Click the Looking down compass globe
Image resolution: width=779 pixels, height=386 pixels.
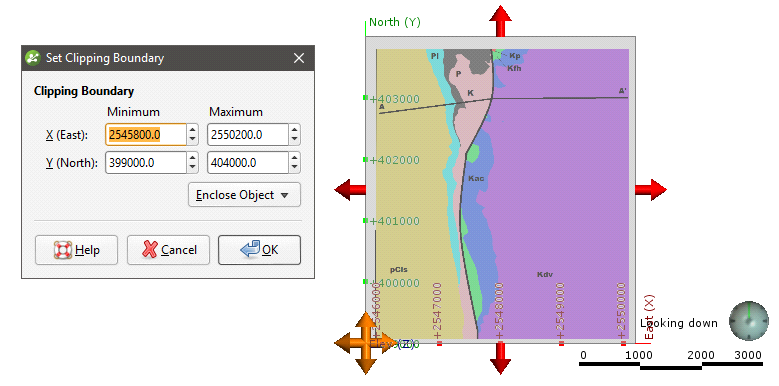pyautogui.click(x=749, y=321)
